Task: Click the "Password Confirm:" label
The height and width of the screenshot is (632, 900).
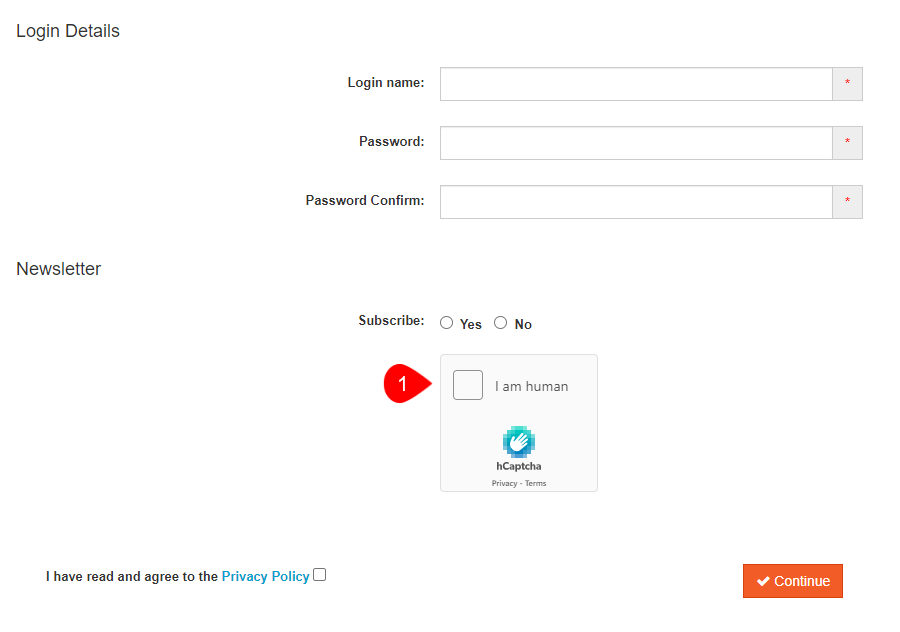Action: point(365,200)
